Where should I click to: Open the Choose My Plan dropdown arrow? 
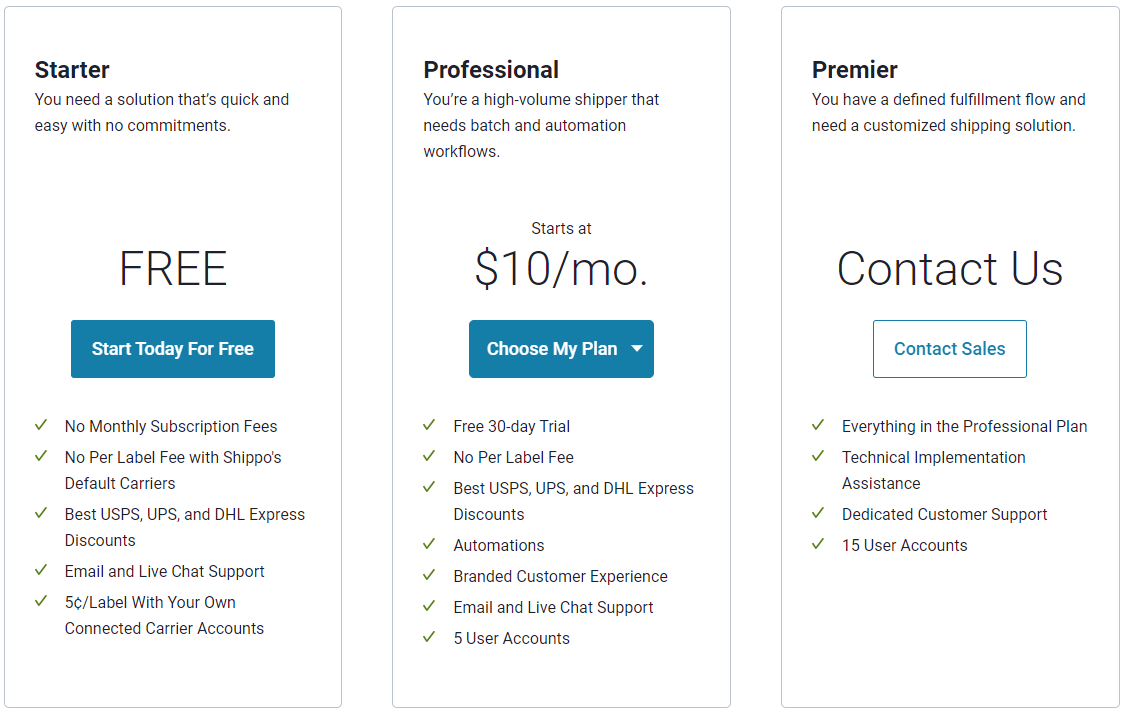point(637,349)
